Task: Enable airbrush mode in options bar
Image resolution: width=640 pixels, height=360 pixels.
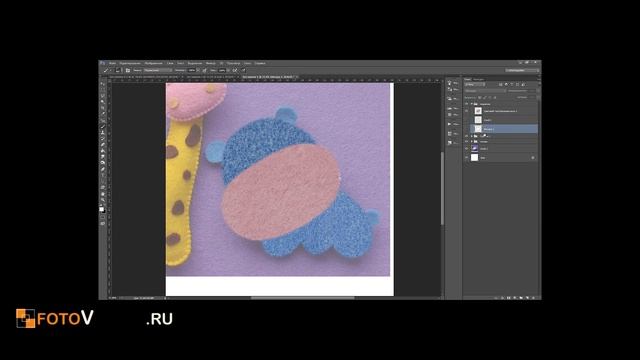Action: click(234, 70)
